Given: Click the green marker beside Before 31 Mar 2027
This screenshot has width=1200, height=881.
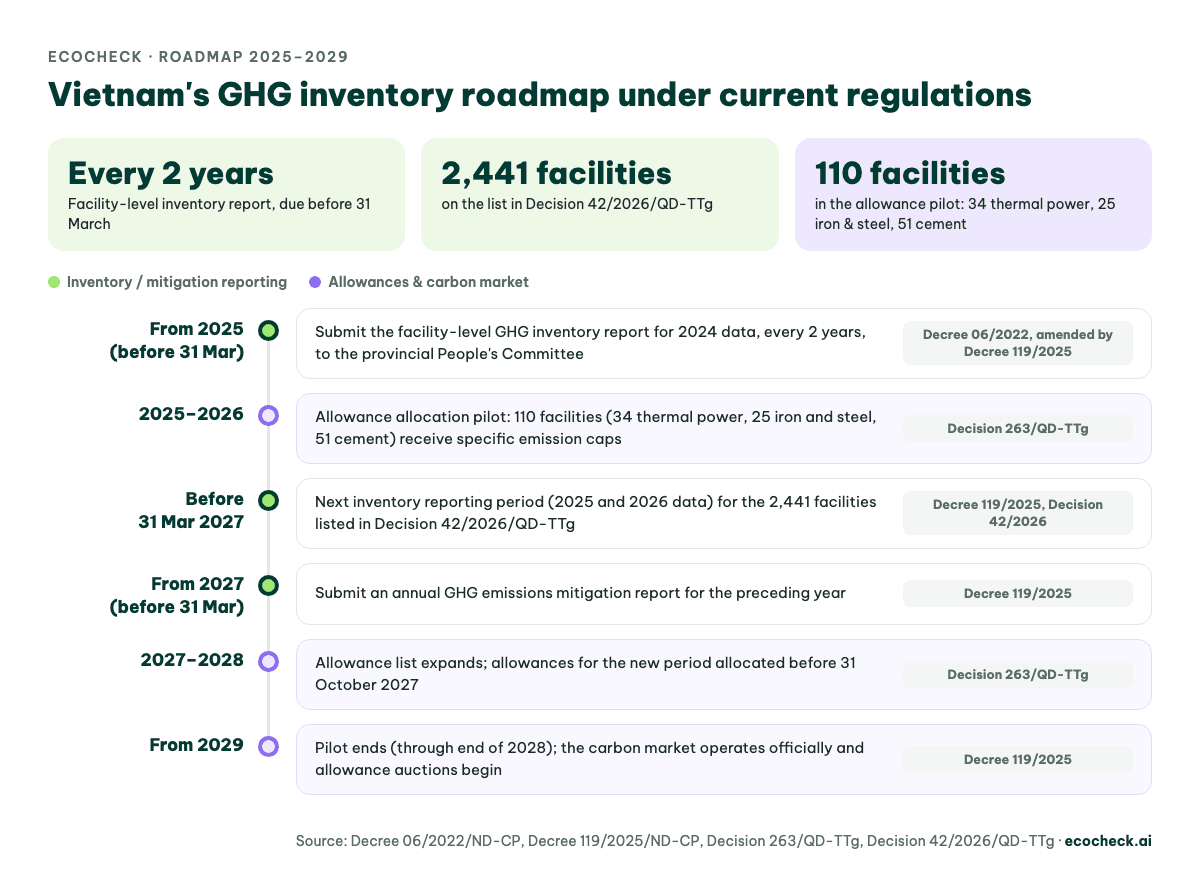Looking at the screenshot, I should click(x=268, y=500).
